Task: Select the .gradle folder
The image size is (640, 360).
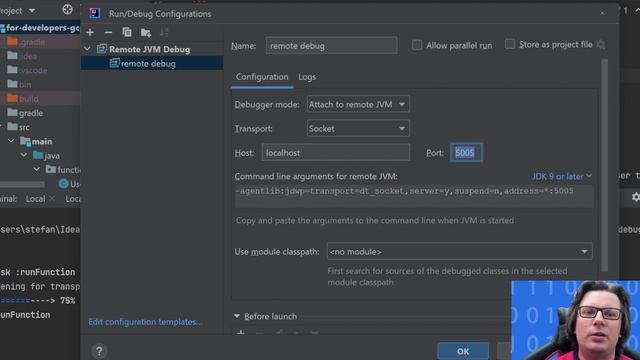Action: coord(32,42)
